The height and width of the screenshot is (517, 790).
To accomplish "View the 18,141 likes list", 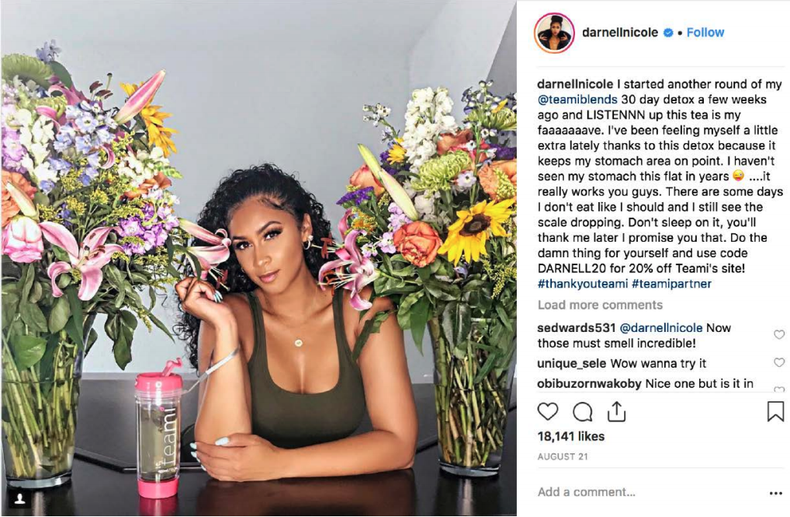I will pos(571,436).
